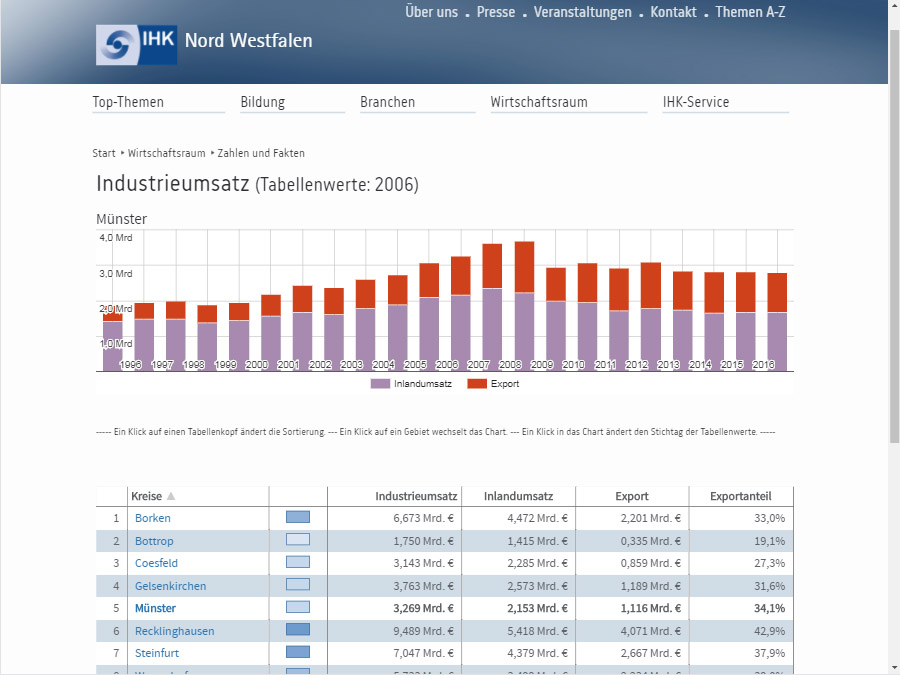The image size is (900, 675).
Task: Select the Steinfurt district link
Action: (157, 653)
